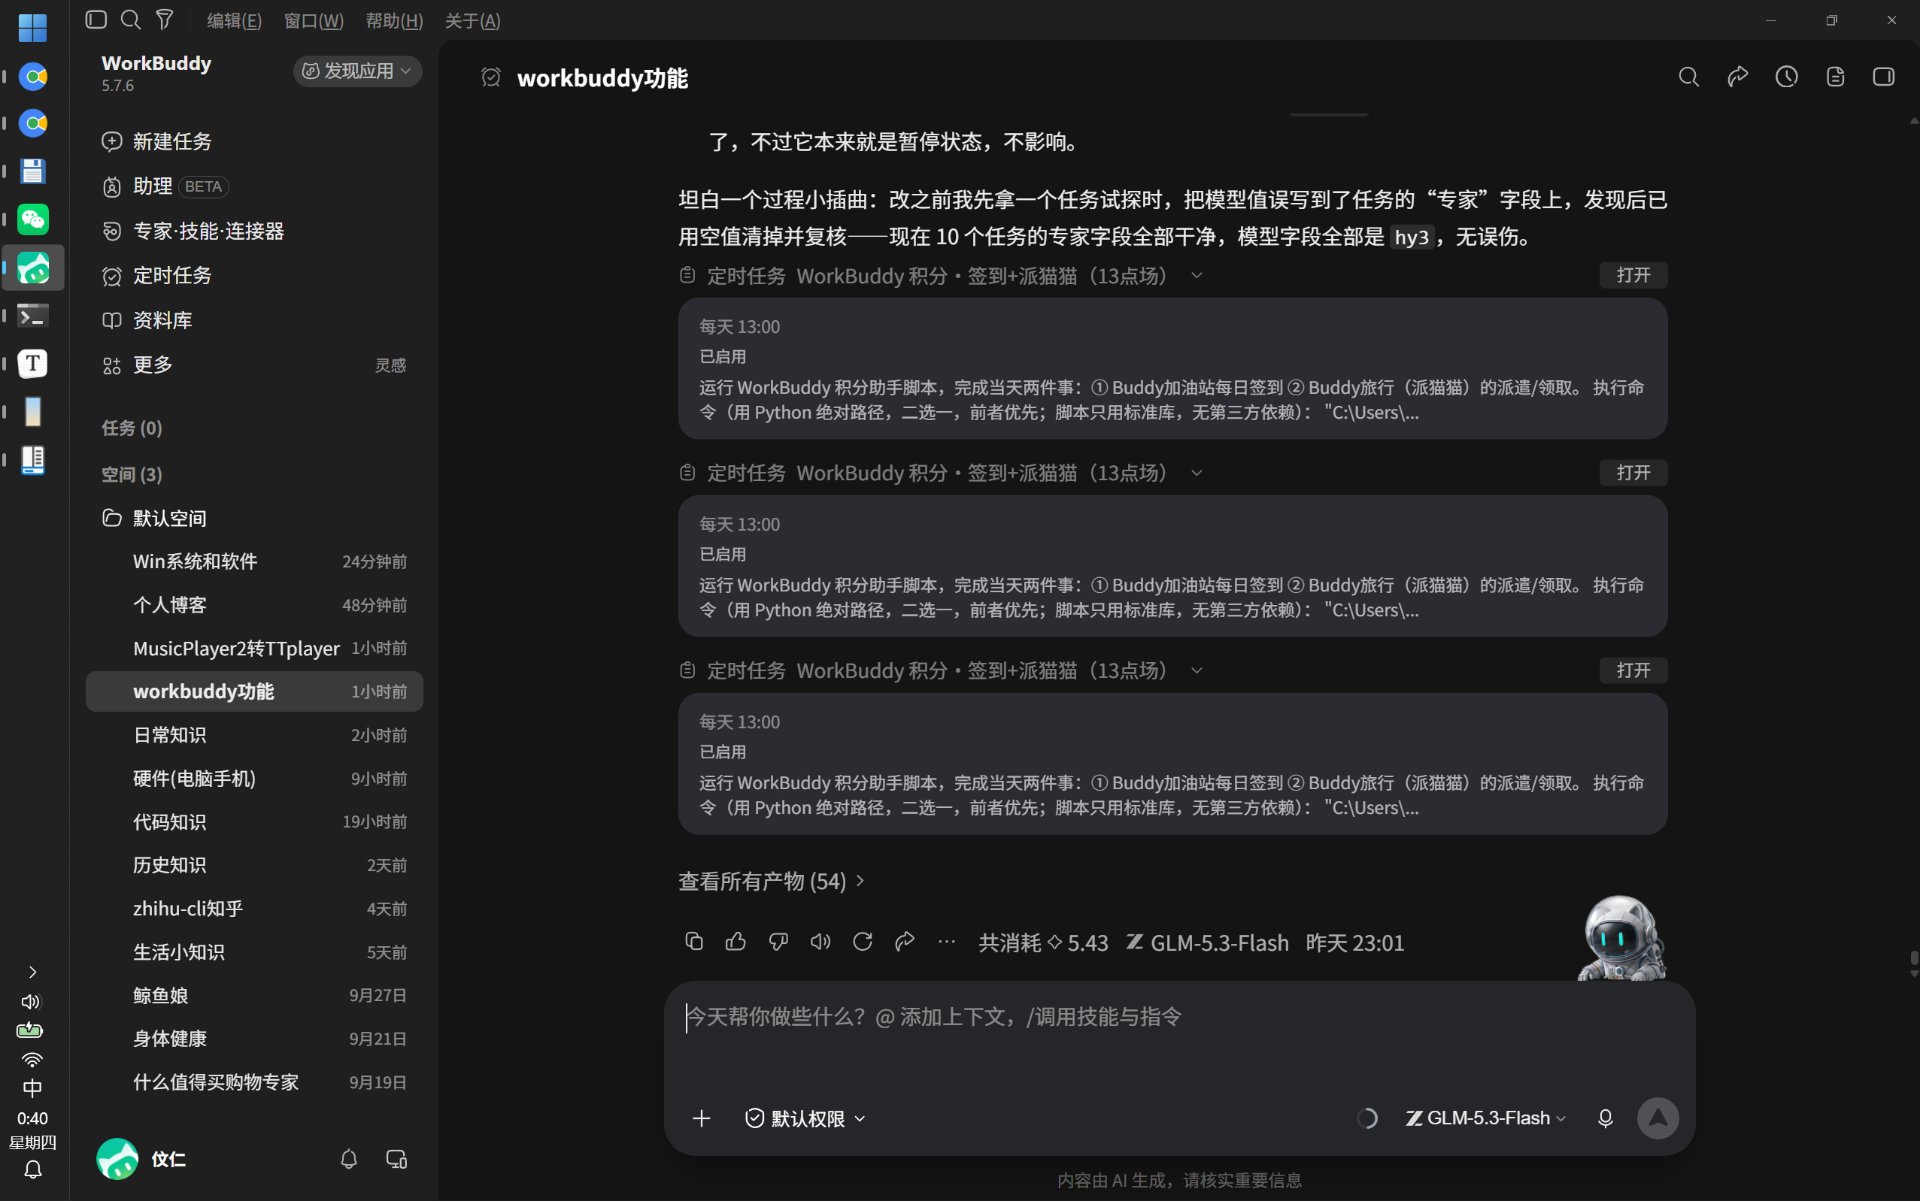Give the reply a thumbs down

click(x=778, y=941)
